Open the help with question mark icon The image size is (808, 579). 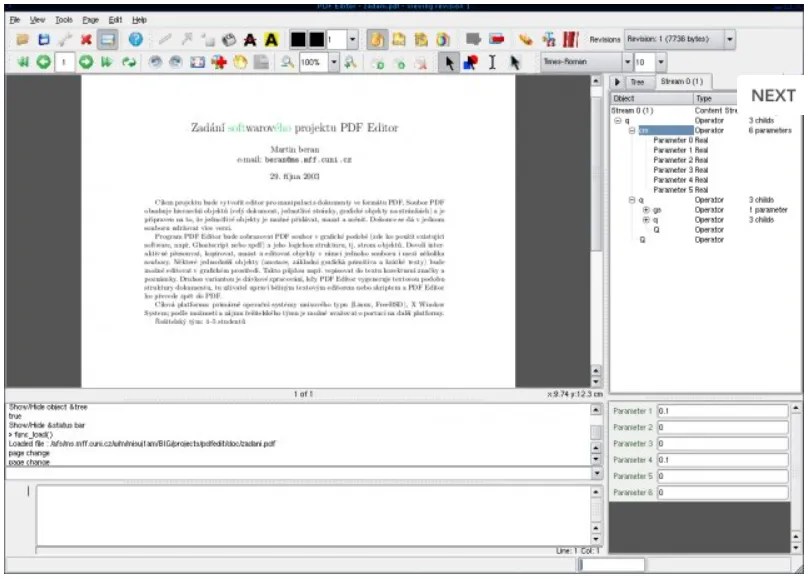coord(133,41)
